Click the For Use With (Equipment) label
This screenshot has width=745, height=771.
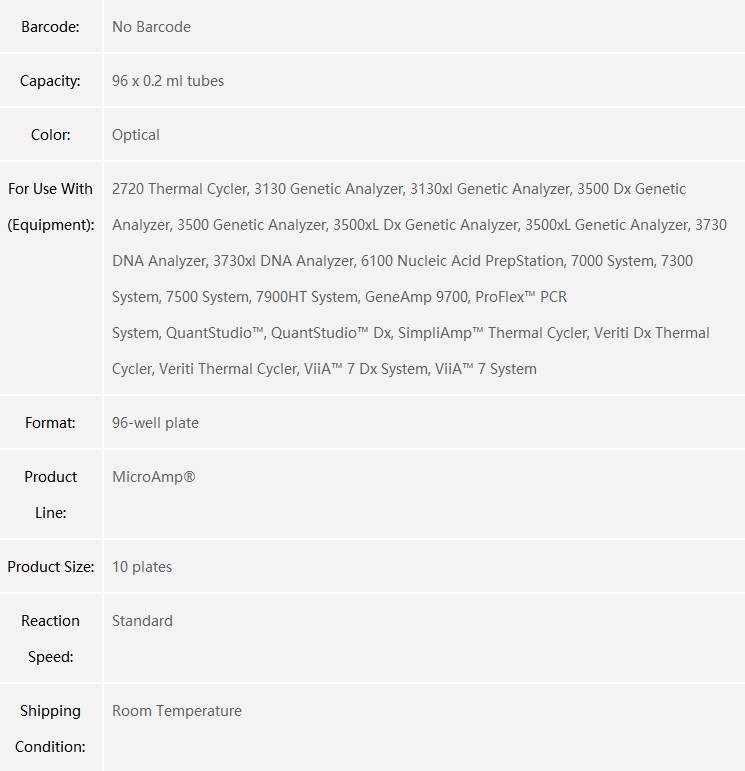(x=51, y=207)
